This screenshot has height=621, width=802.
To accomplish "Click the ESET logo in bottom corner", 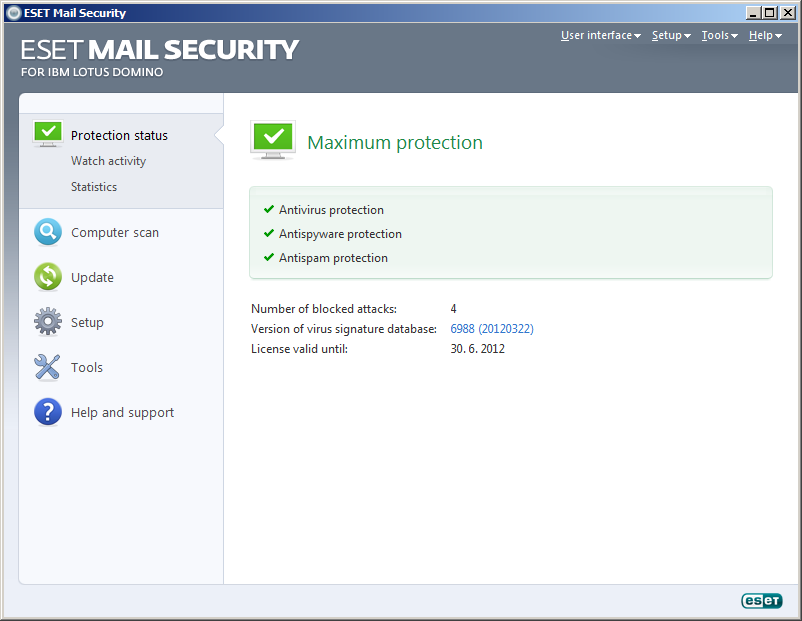I will pos(762,600).
